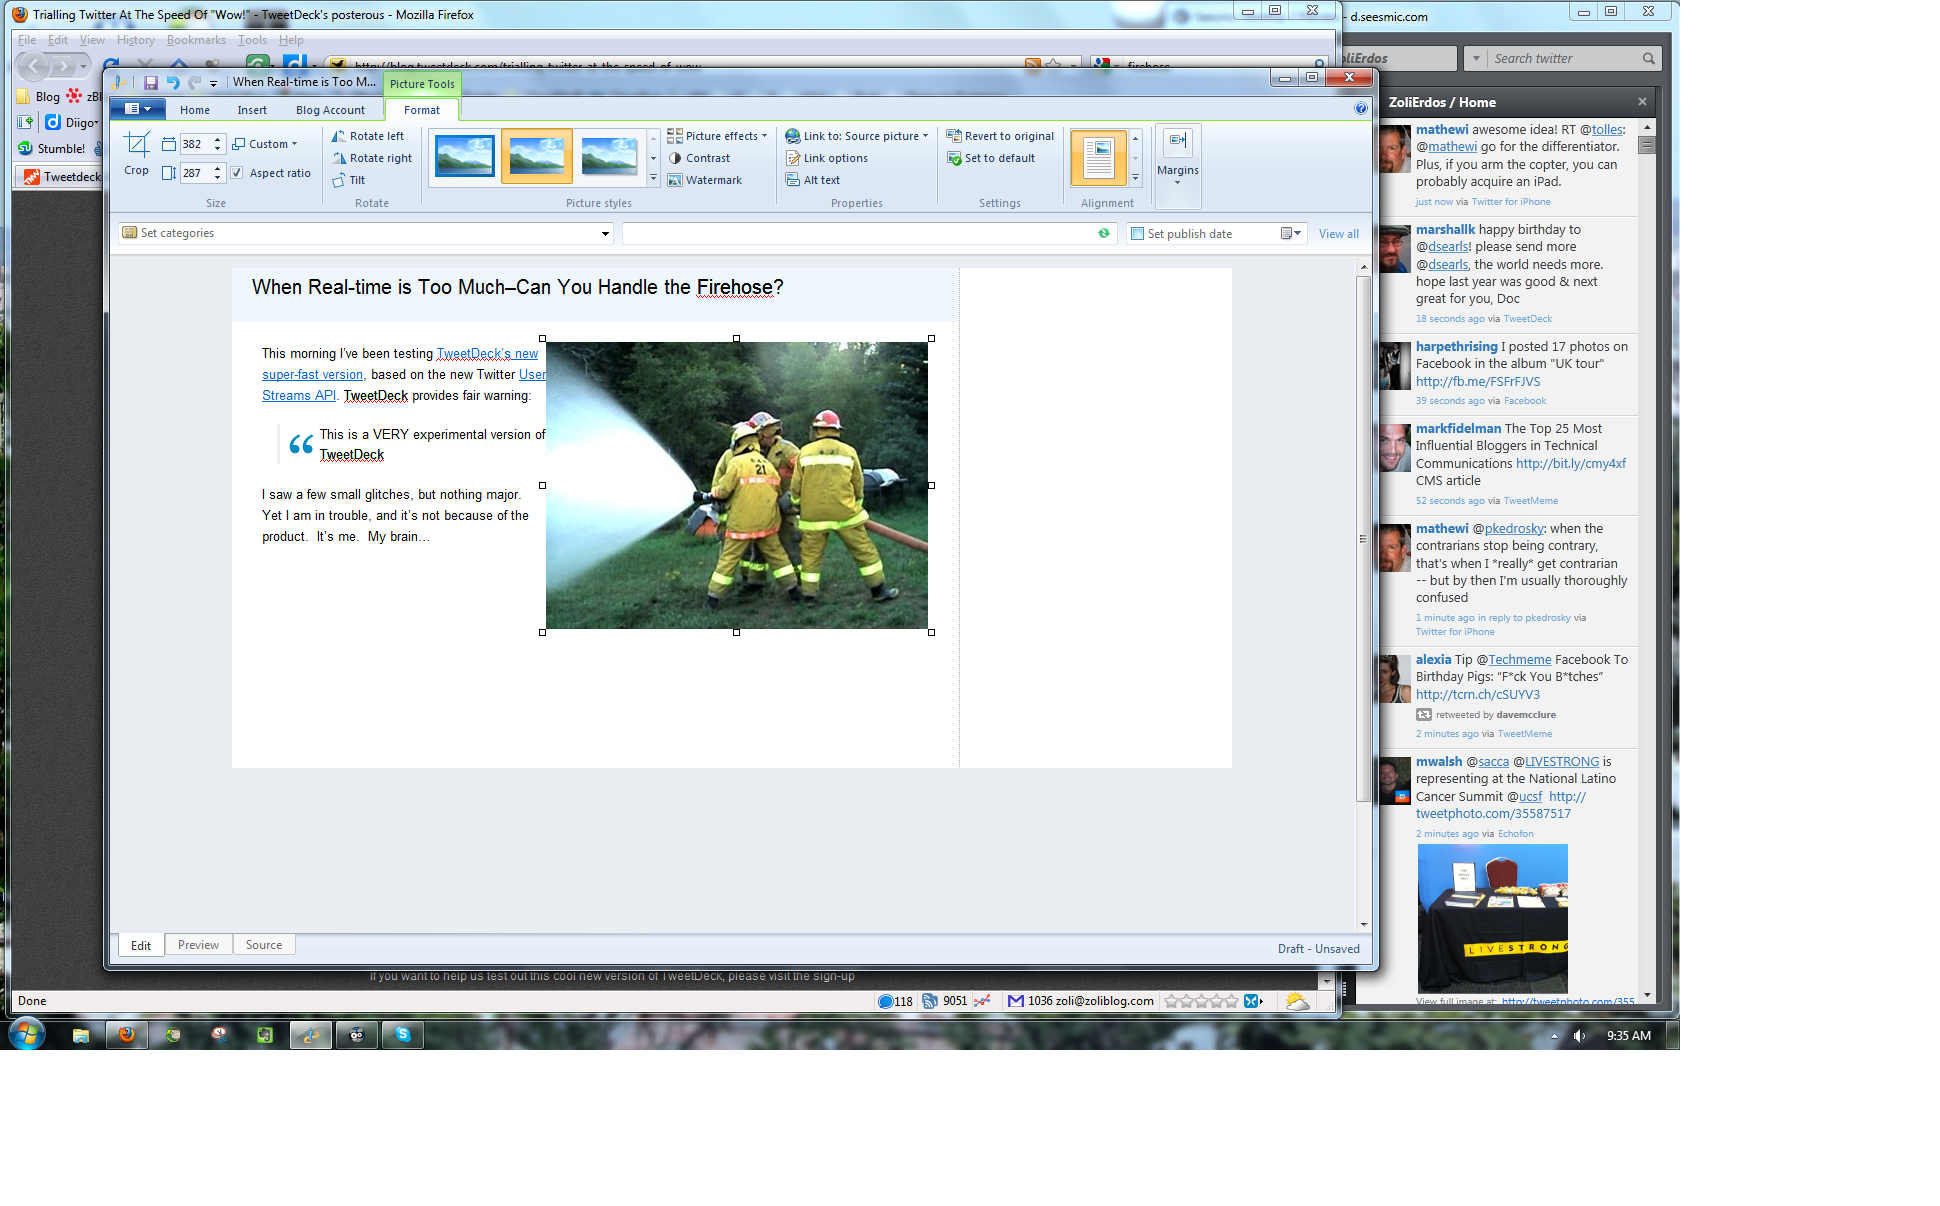
Task: Switch to the Source view tab
Action: 264,945
